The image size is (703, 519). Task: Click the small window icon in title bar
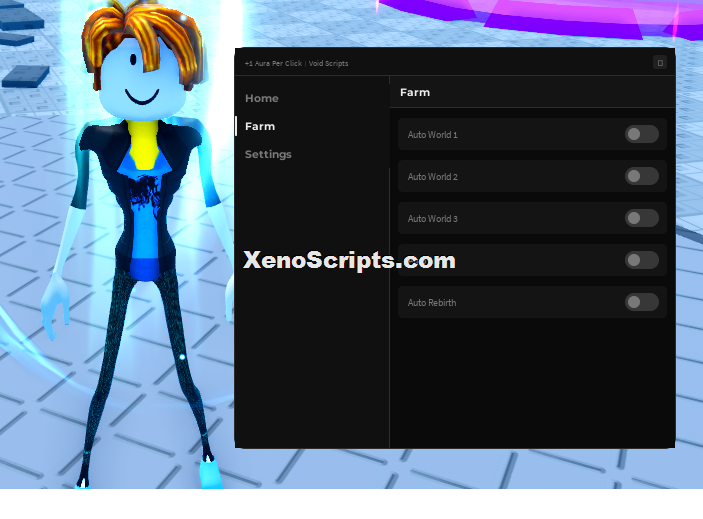(x=660, y=63)
